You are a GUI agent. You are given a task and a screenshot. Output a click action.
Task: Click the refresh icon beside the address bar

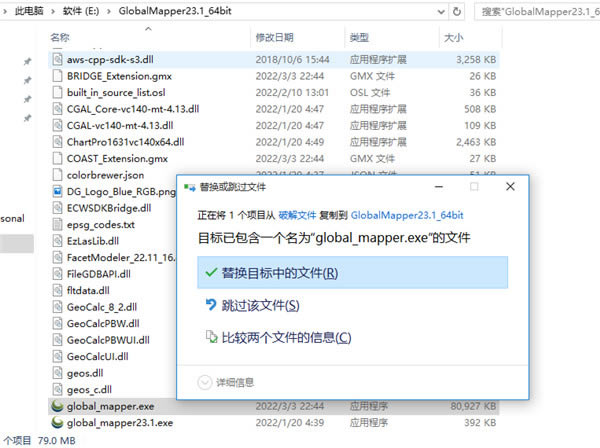click(457, 11)
